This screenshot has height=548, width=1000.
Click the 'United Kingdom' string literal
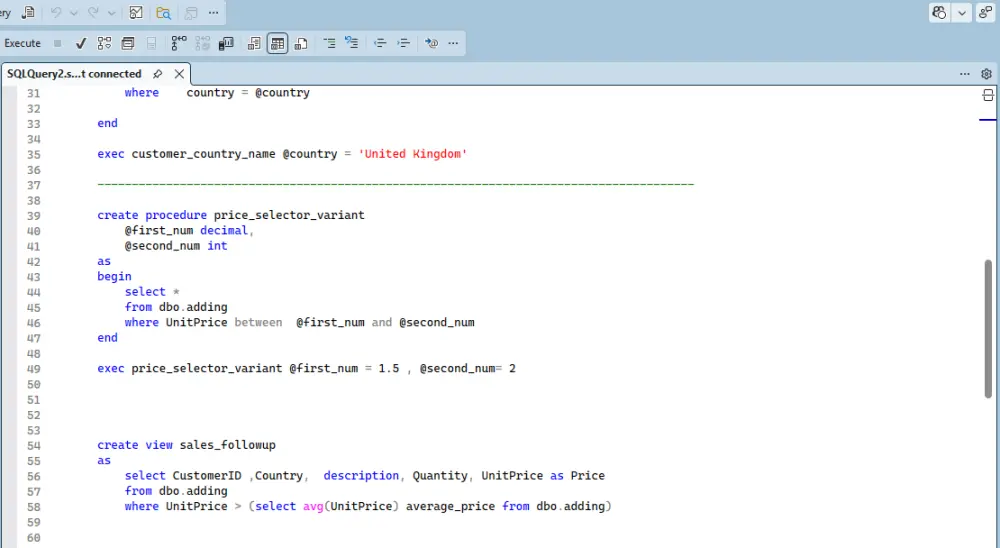[x=413, y=154]
